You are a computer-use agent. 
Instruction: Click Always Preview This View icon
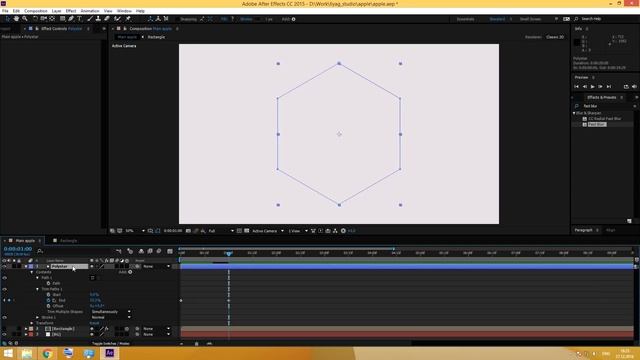pyautogui.click(x=112, y=231)
